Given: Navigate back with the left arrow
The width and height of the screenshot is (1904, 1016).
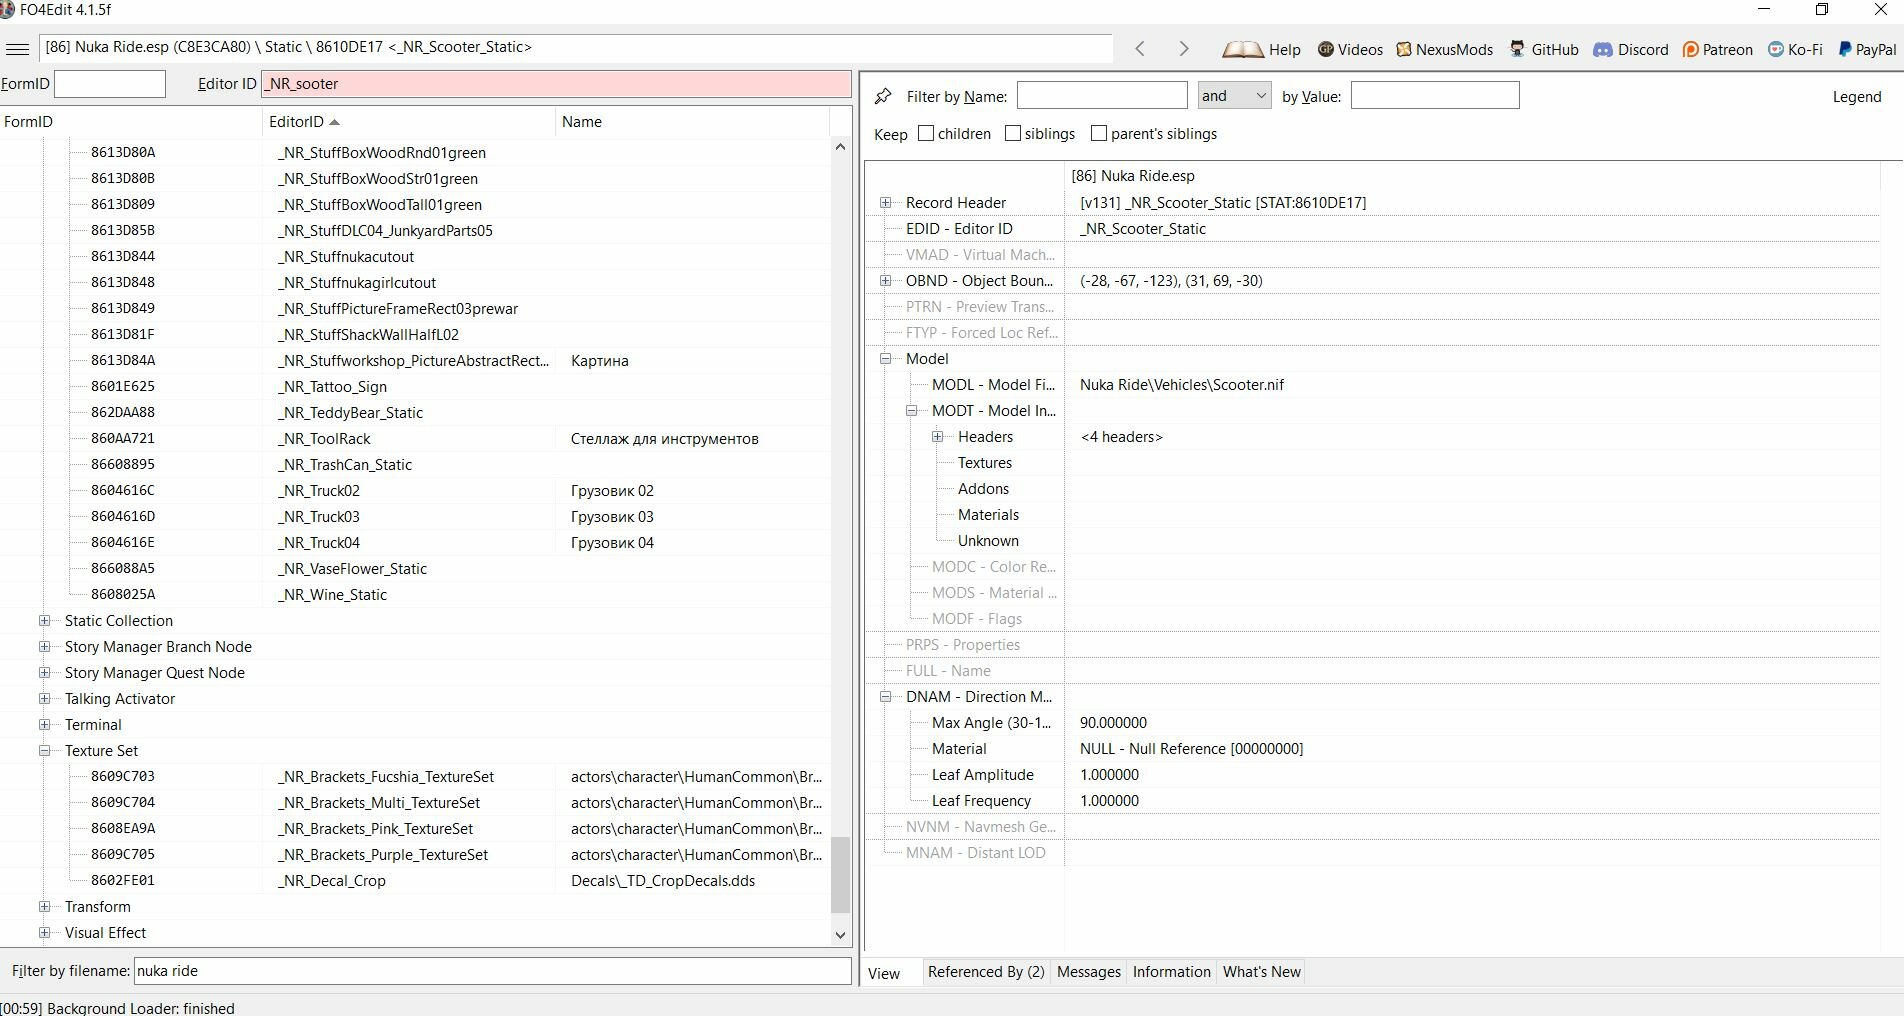Looking at the screenshot, I should (x=1140, y=49).
